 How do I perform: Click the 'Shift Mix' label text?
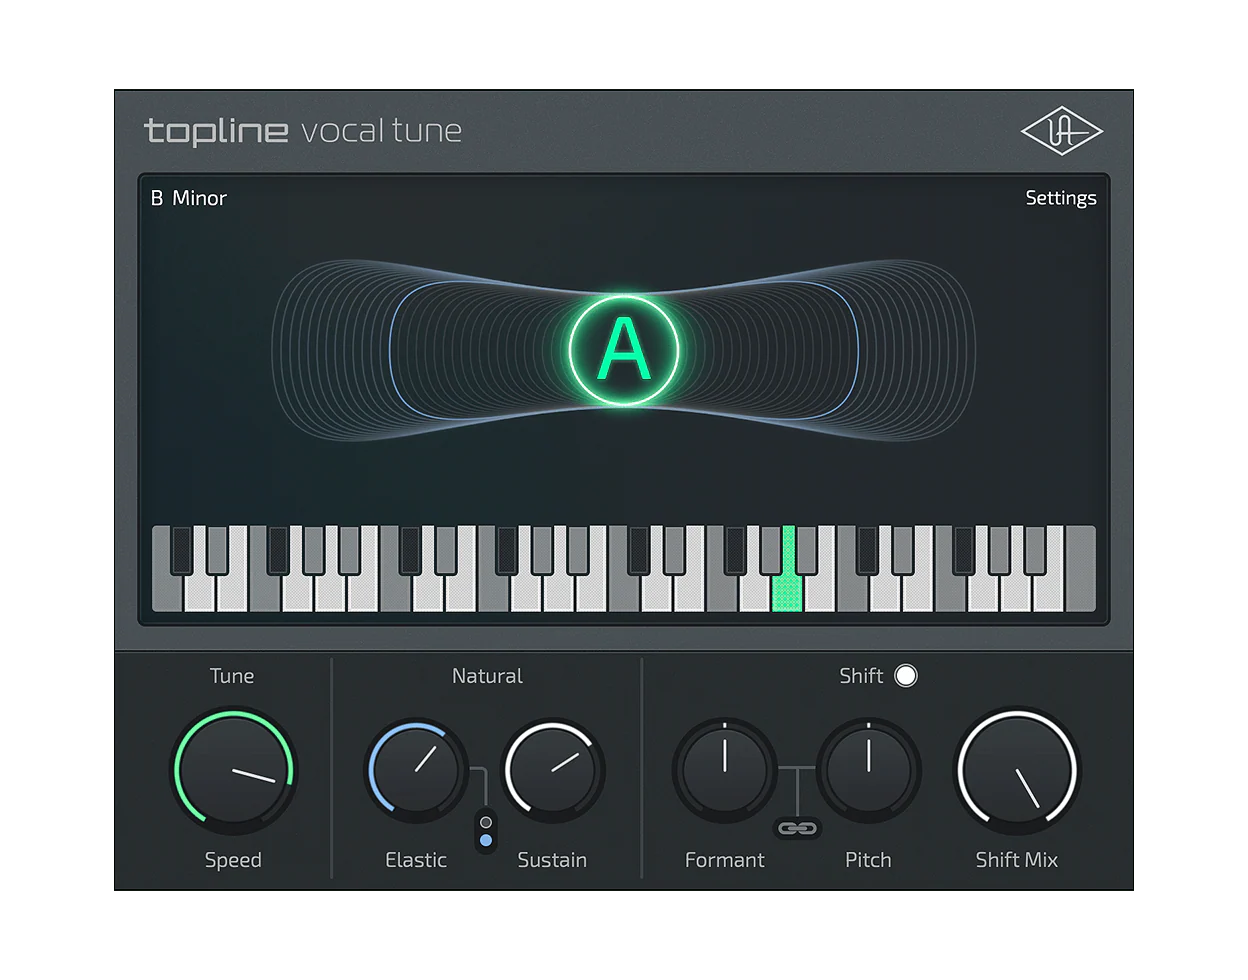tap(1017, 860)
